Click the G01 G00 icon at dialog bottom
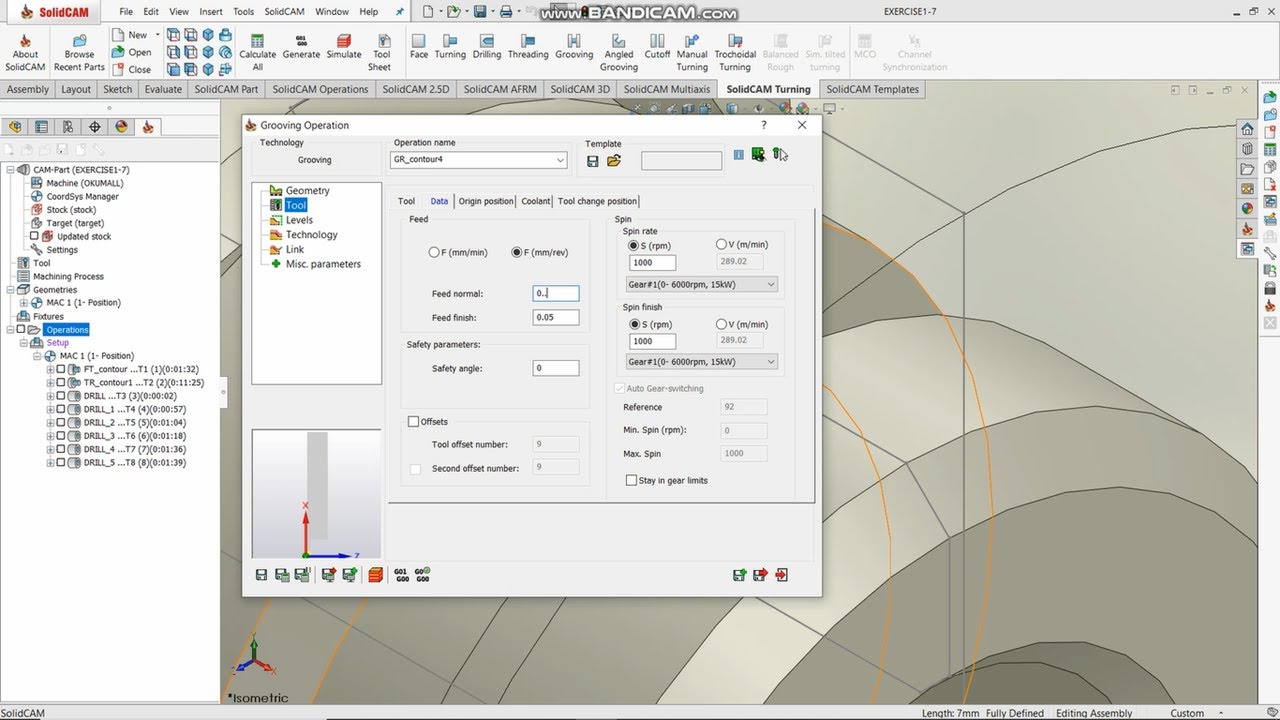This screenshot has width=1280, height=720. pyautogui.click(x=401, y=575)
